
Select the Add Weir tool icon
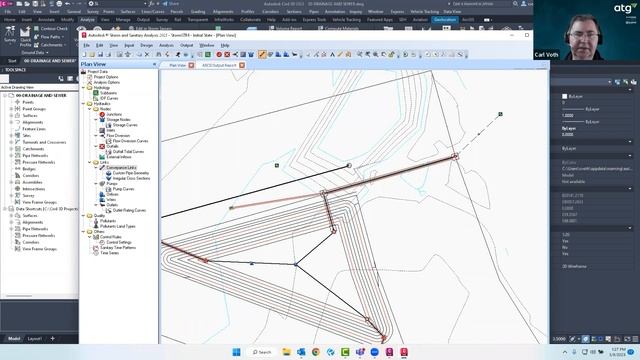pyautogui.click(x=286, y=54)
